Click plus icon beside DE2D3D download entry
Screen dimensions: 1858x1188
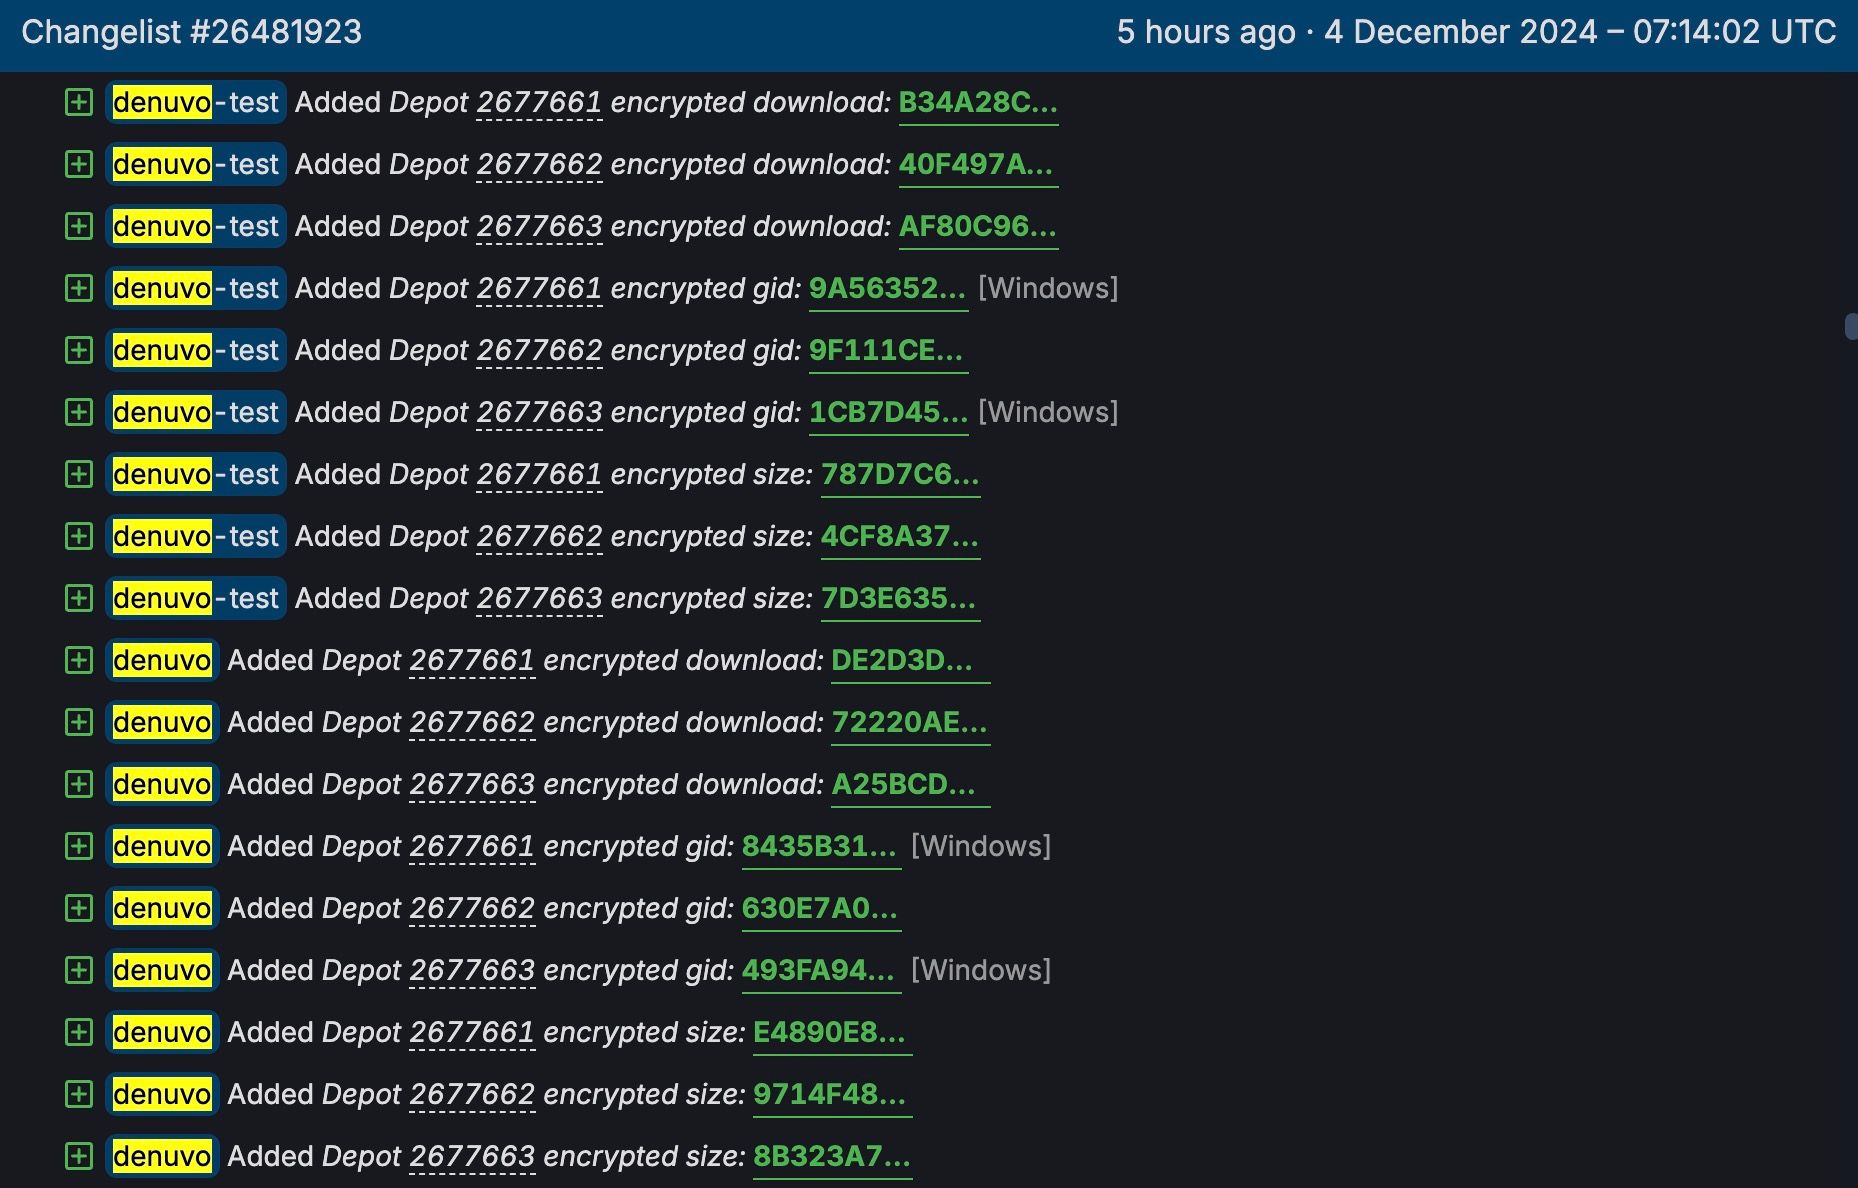click(x=79, y=660)
